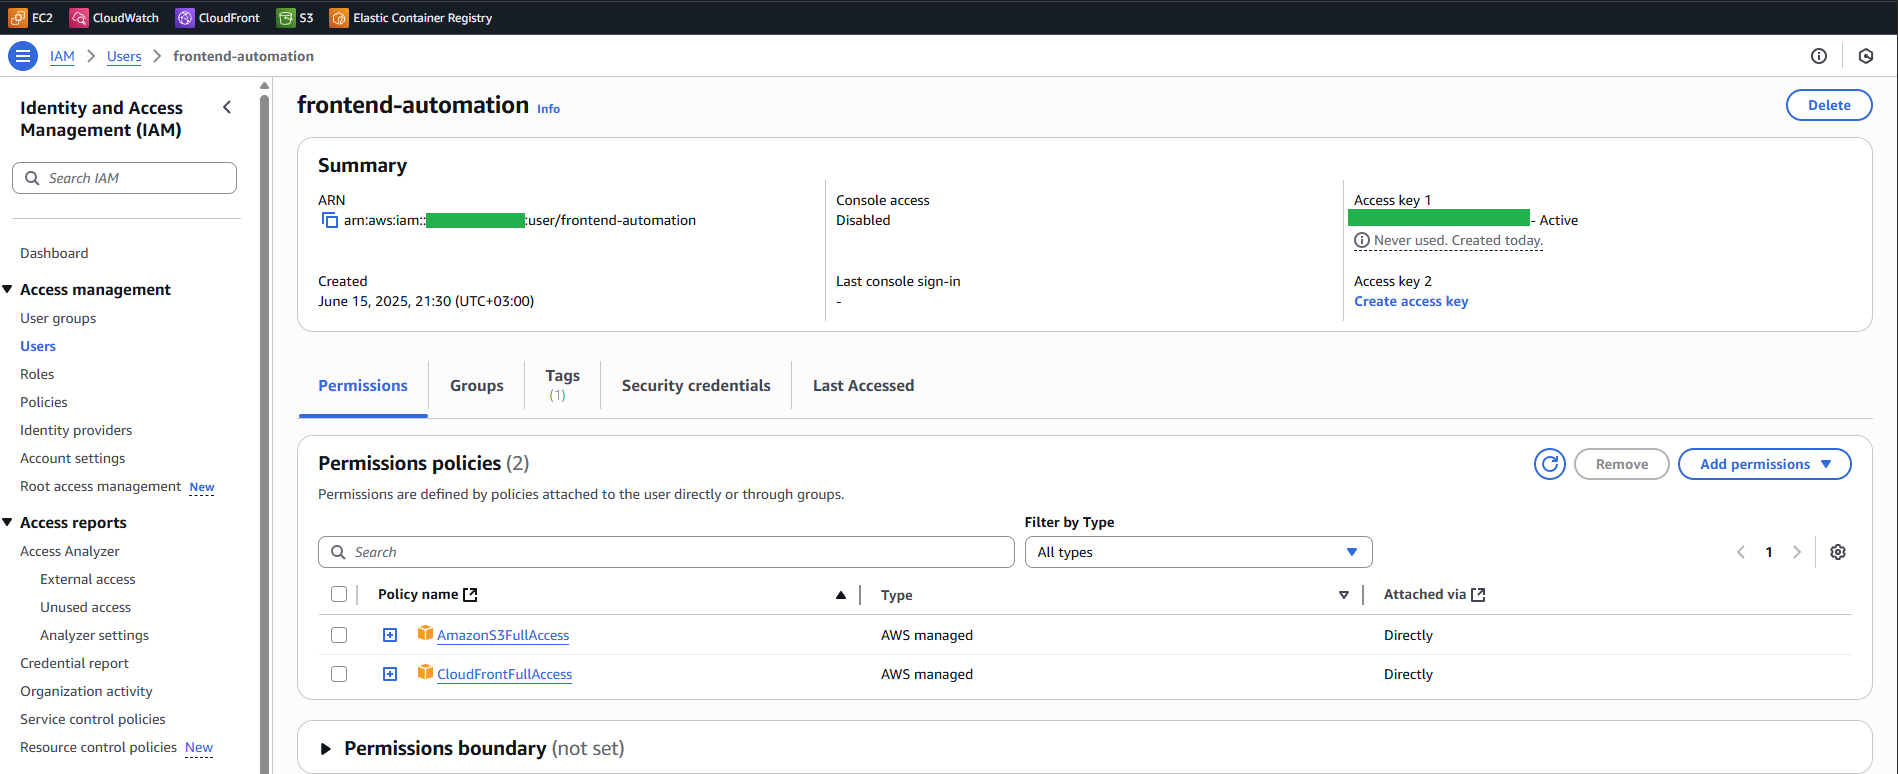Refresh the permissions policies list
The image size is (1898, 774).
(1550, 464)
